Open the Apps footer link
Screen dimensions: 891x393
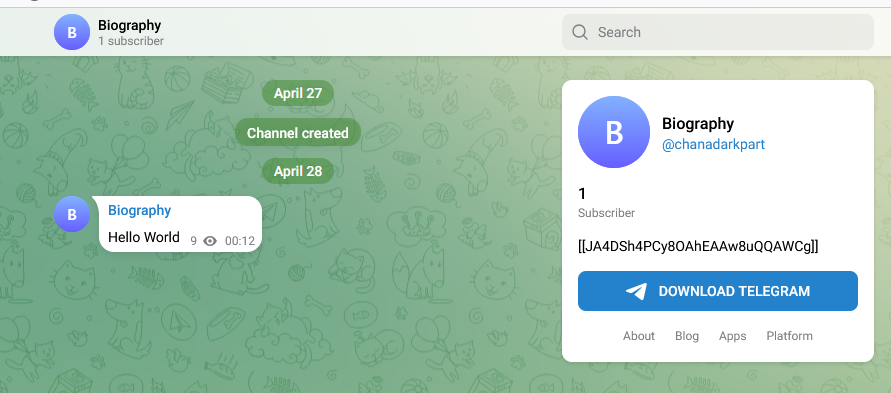pos(732,336)
